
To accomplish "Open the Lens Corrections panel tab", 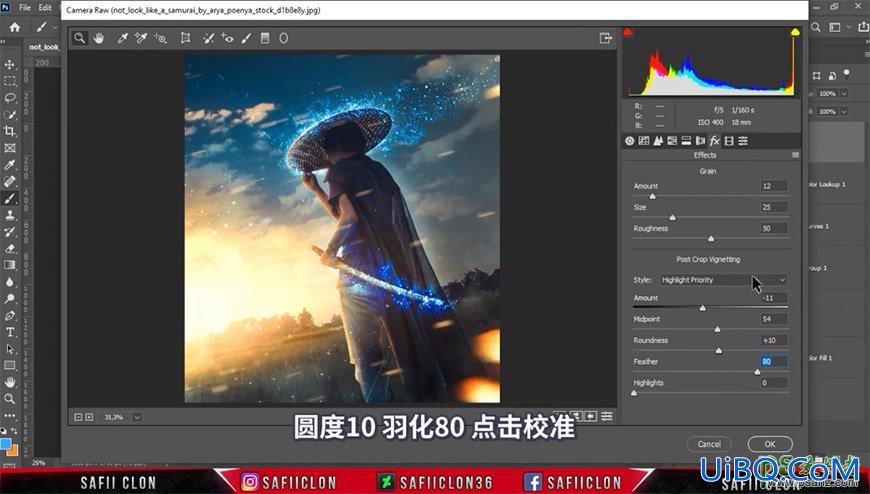I will pyautogui.click(x=700, y=141).
